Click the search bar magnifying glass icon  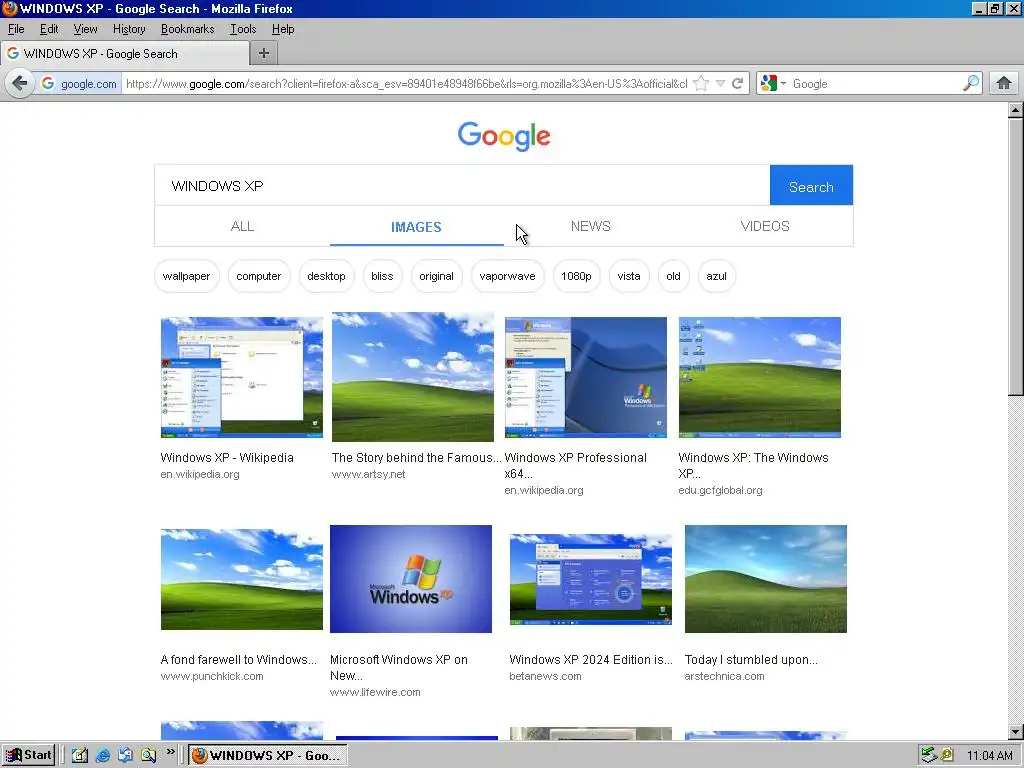(x=970, y=83)
